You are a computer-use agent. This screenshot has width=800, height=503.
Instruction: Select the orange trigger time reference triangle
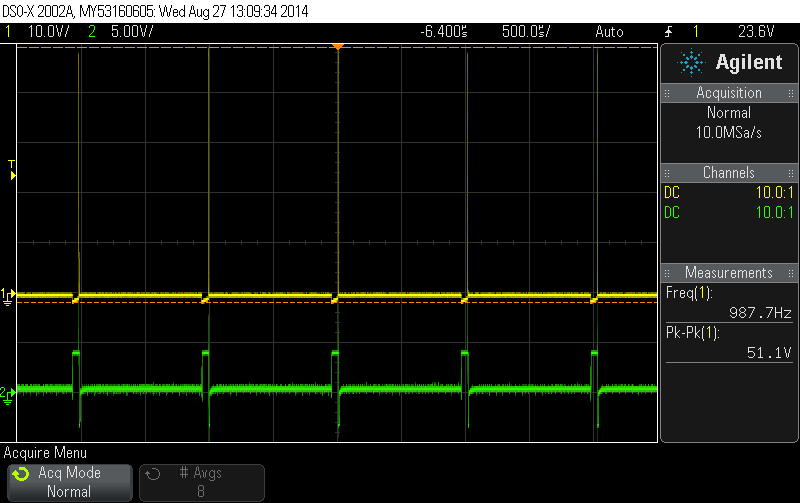tap(337, 47)
